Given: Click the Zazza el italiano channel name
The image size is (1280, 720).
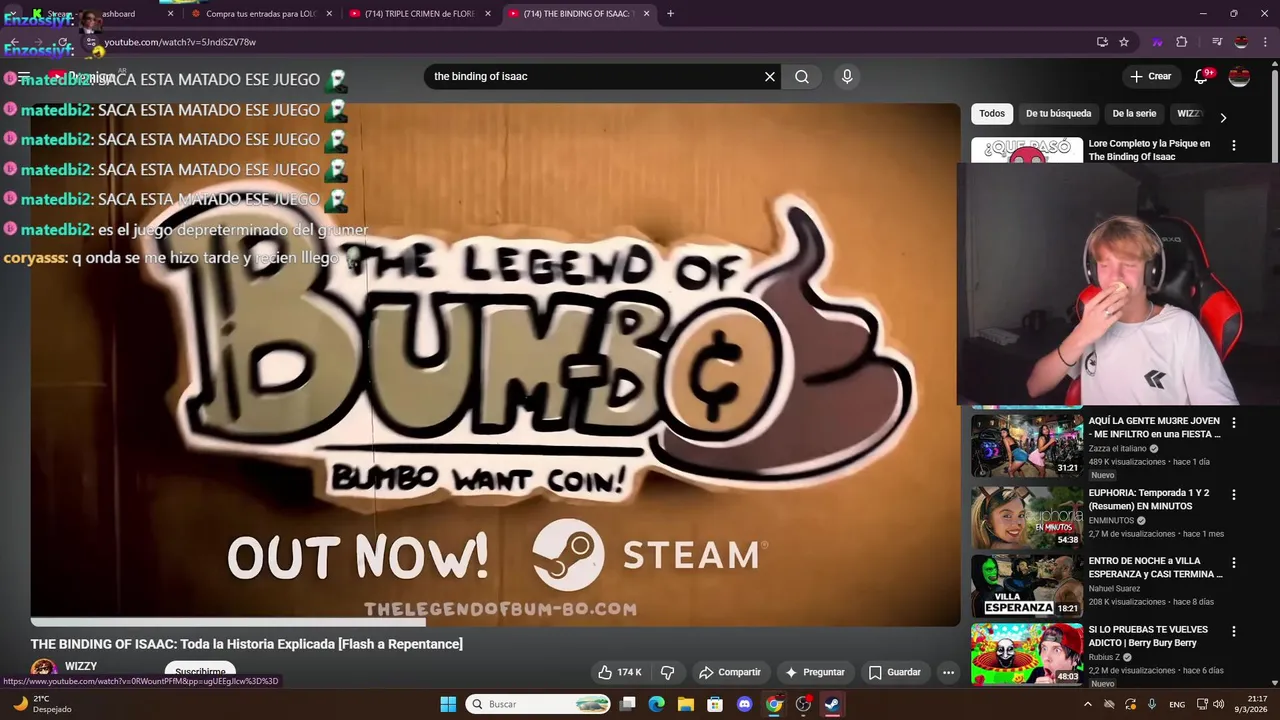Looking at the screenshot, I should (x=1117, y=449).
